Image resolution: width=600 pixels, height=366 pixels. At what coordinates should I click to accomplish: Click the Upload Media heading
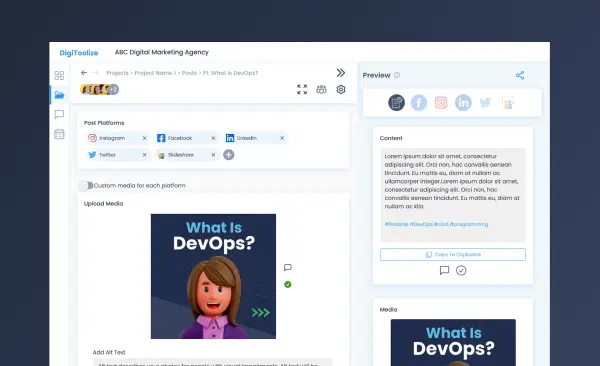coord(103,204)
